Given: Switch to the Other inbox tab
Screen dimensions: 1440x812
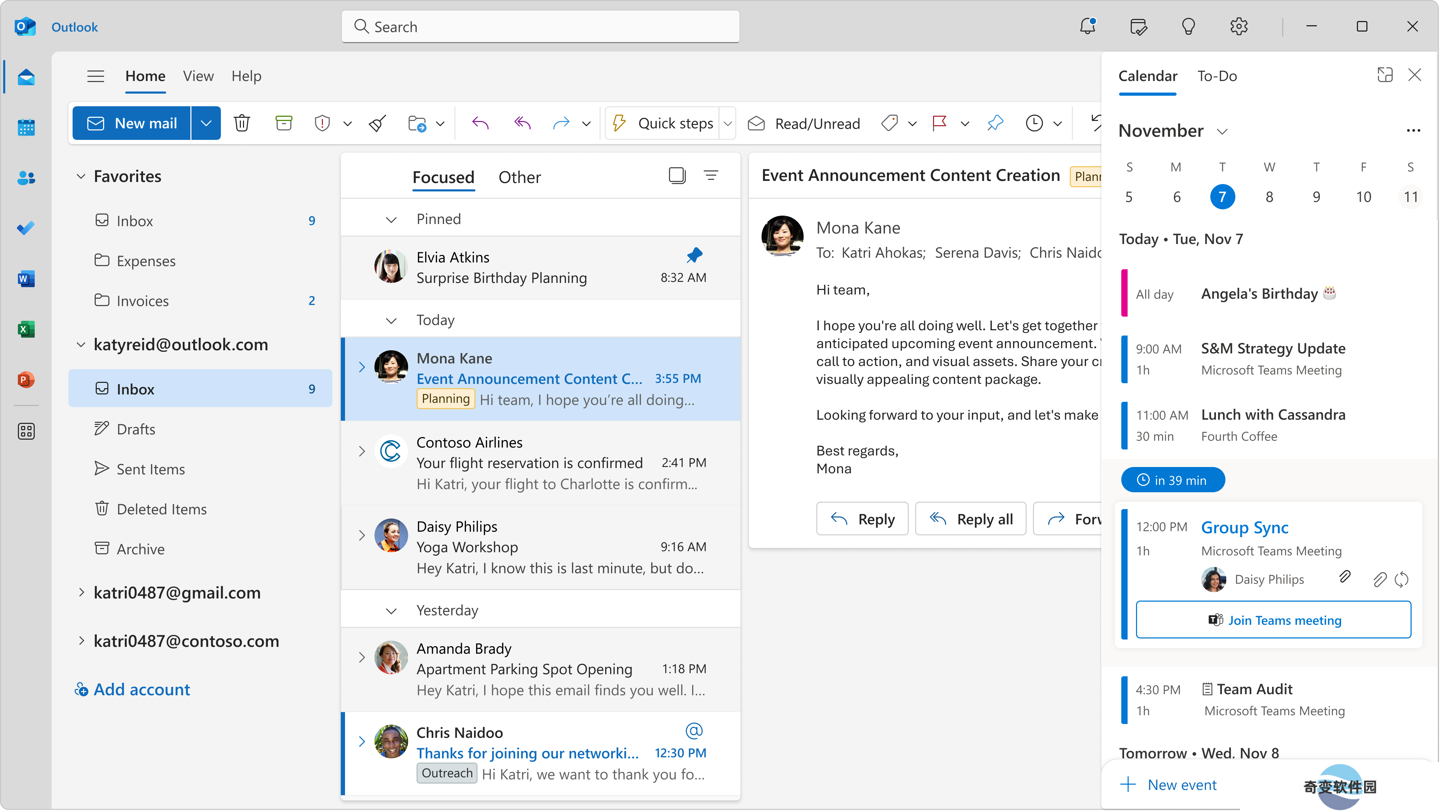Looking at the screenshot, I should click(x=519, y=177).
